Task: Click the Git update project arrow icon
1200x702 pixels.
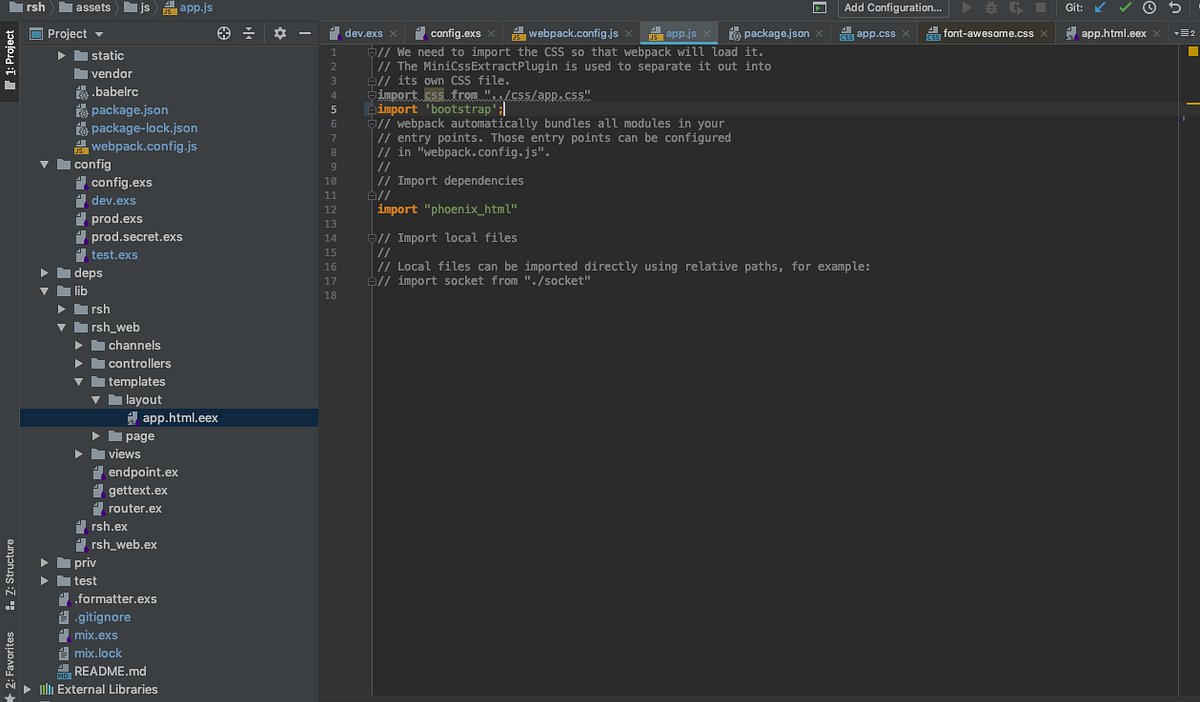Action: [x=1101, y=8]
